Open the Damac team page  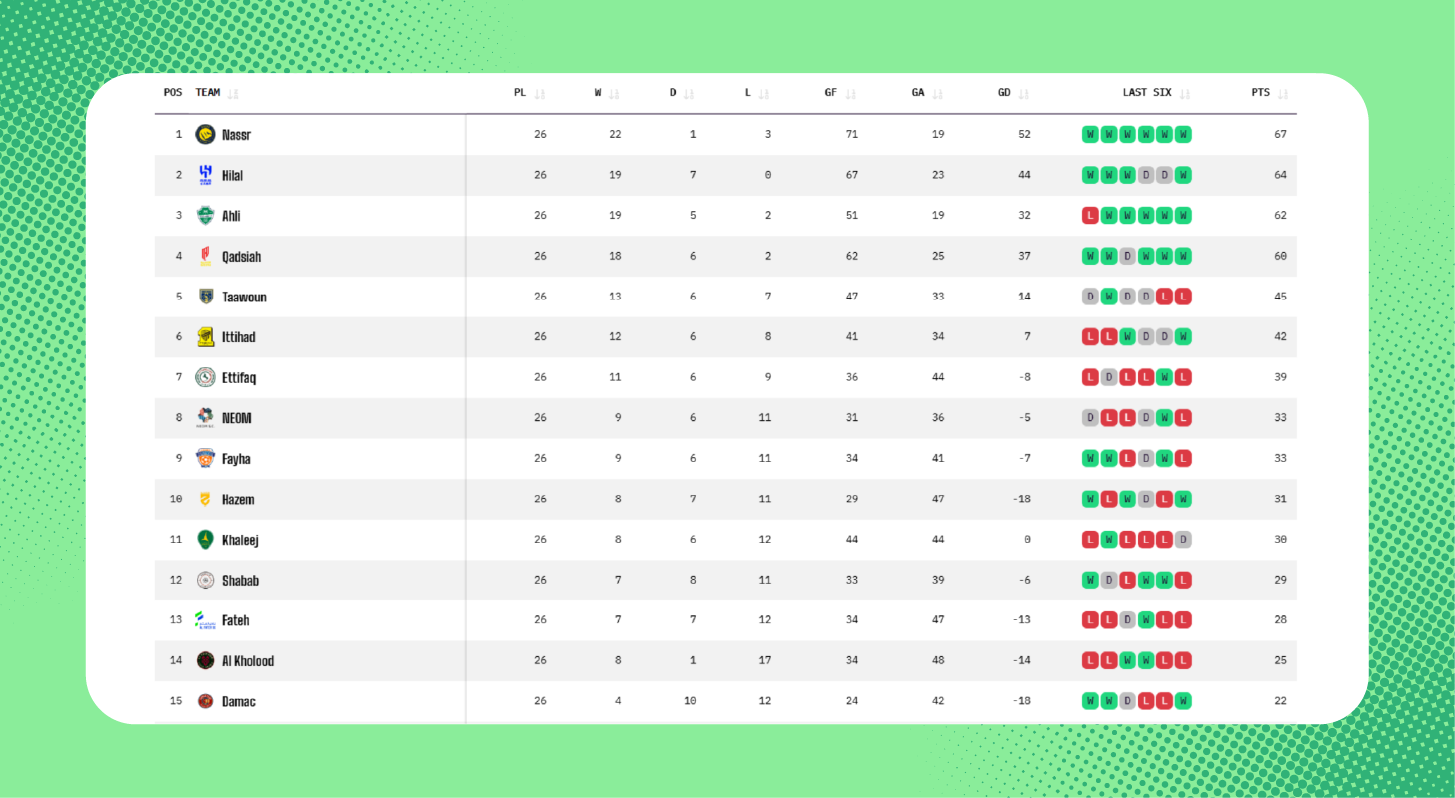click(x=238, y=701)
